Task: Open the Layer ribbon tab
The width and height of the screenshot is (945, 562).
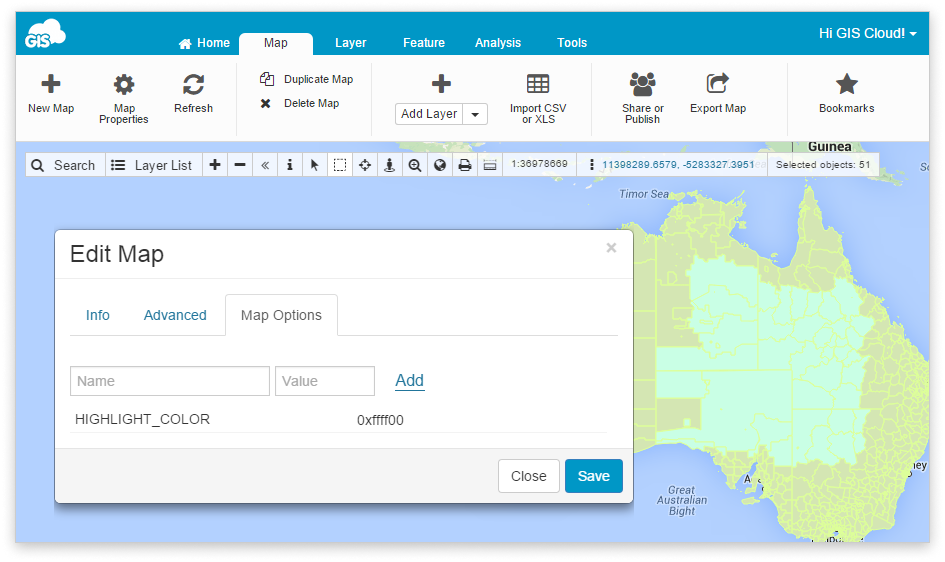Action: tap(350, 43)
